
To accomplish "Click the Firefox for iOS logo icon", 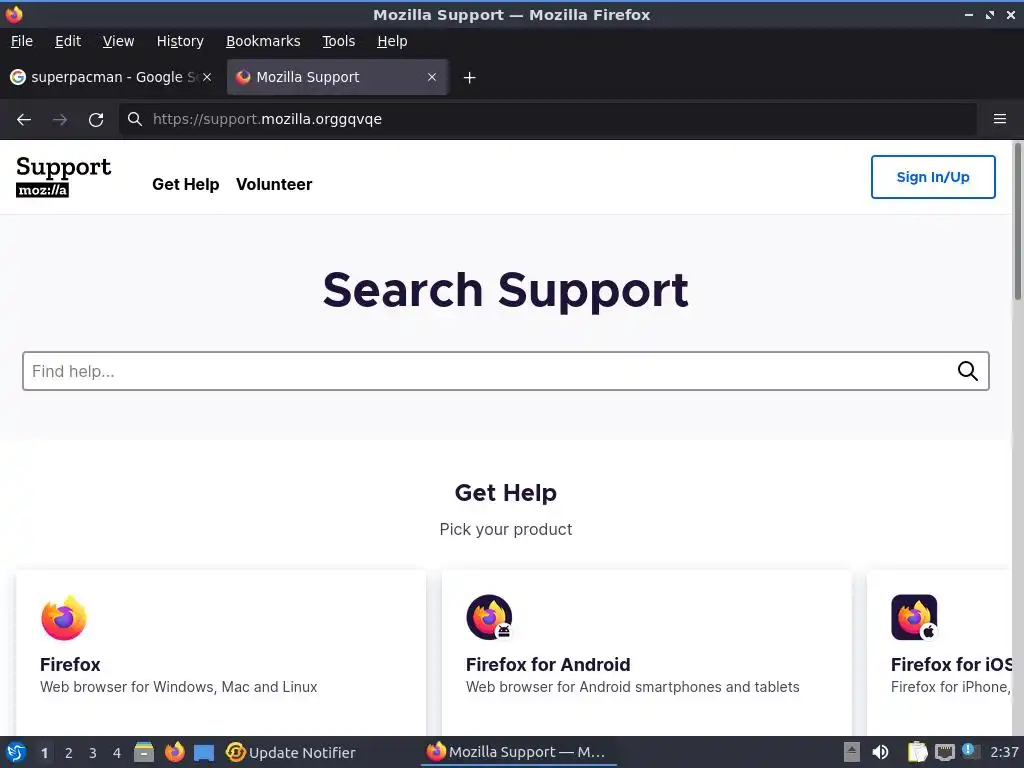I will pos(914,617).
